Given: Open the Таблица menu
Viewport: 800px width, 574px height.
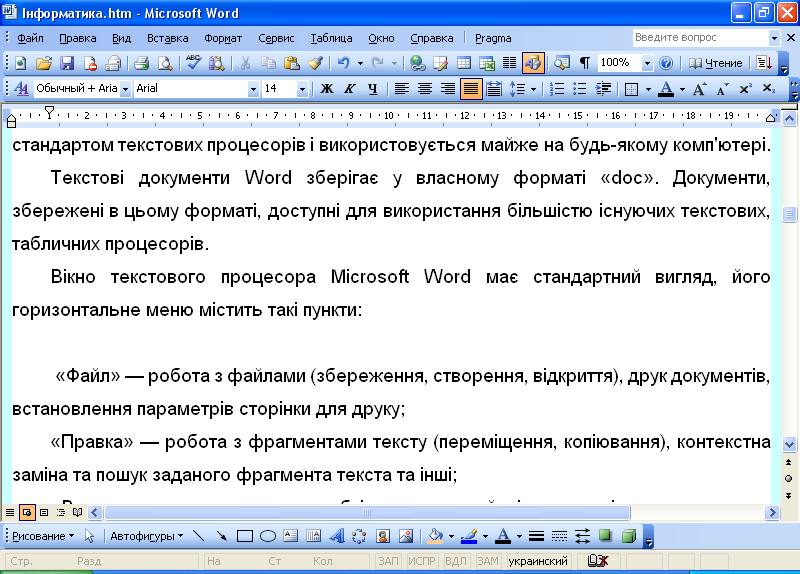Looking at the screenshot, I should pyautogui.click(x=331, y=38).
